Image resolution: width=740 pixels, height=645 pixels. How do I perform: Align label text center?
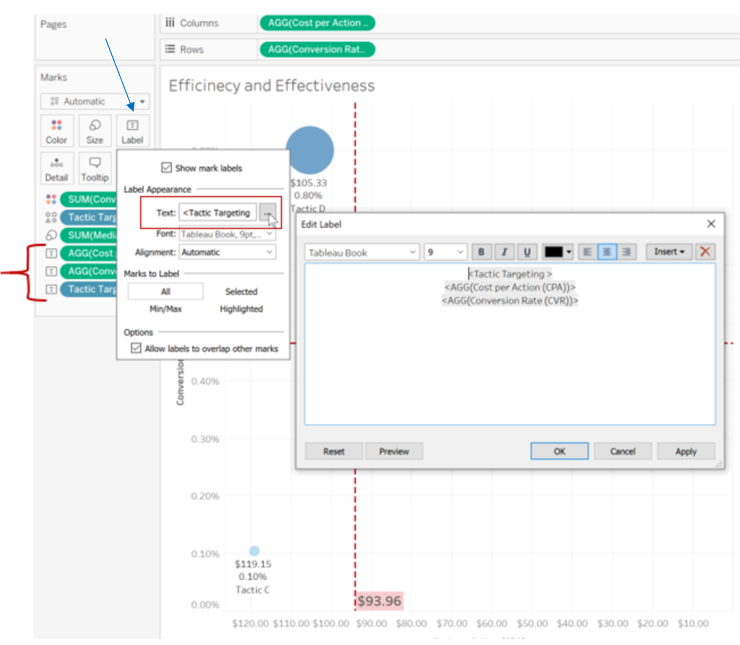[x=607, y=252]
